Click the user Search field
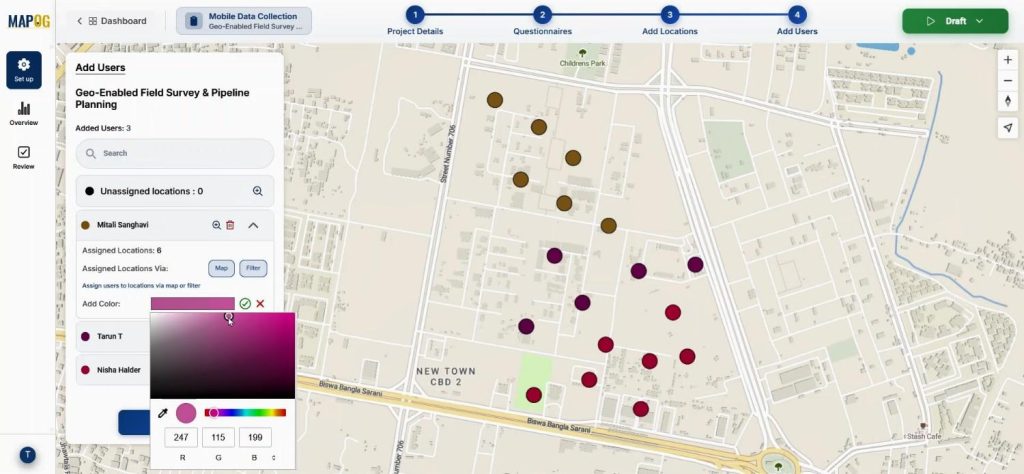 click(175, 153)
